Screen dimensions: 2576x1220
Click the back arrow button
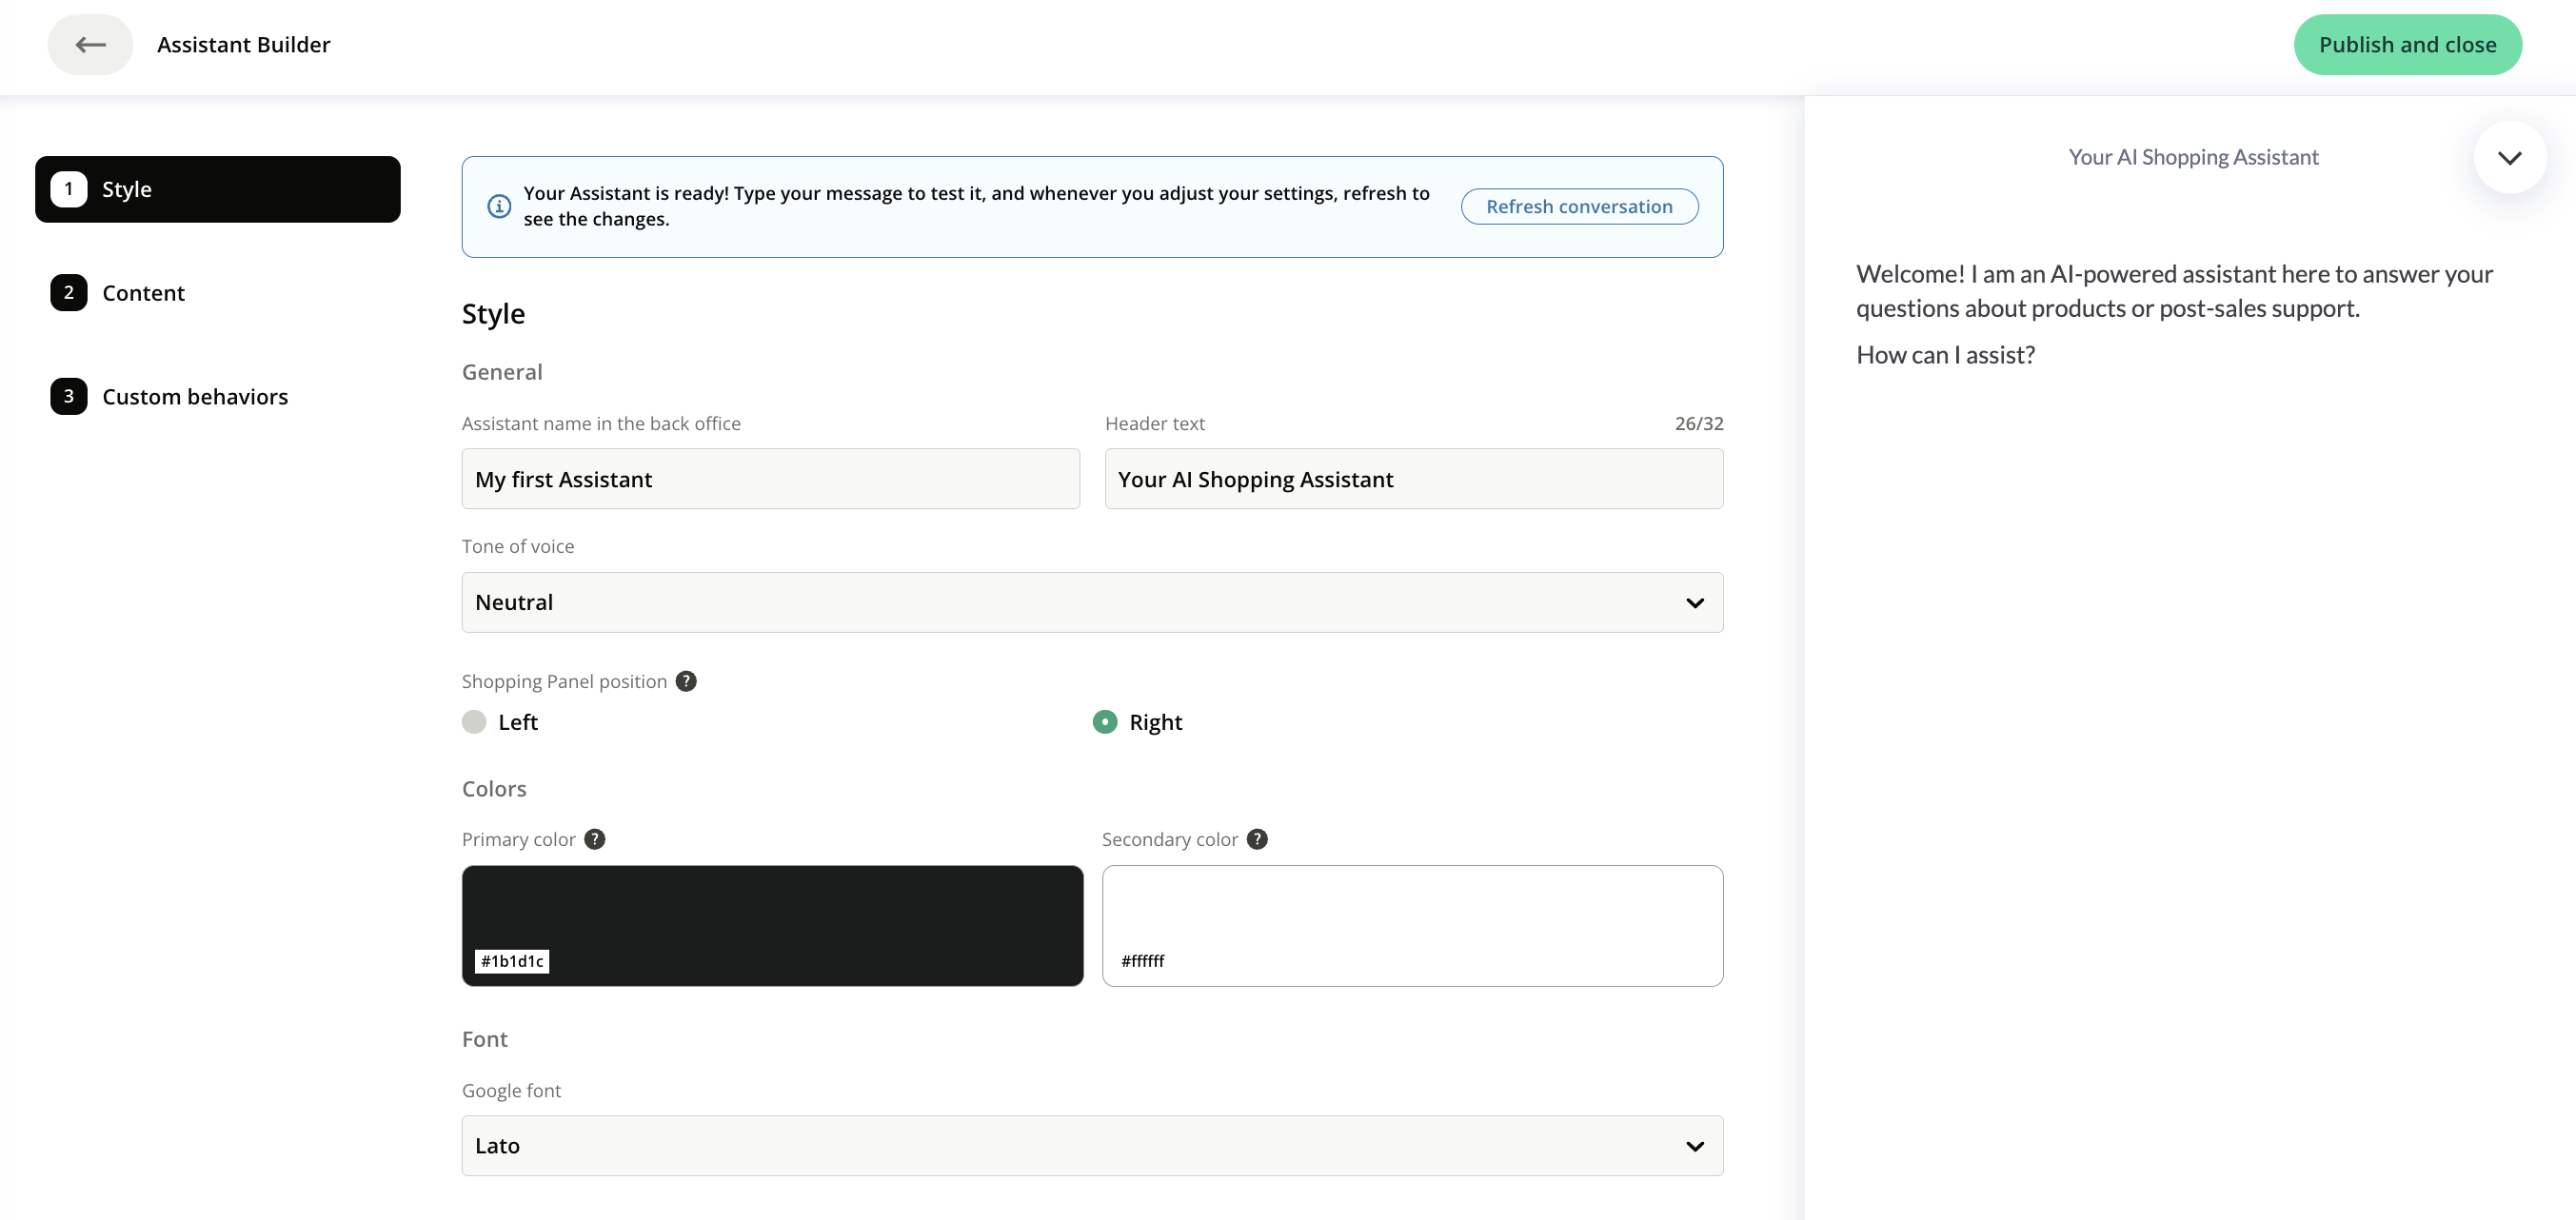click(x=90, y=44)
